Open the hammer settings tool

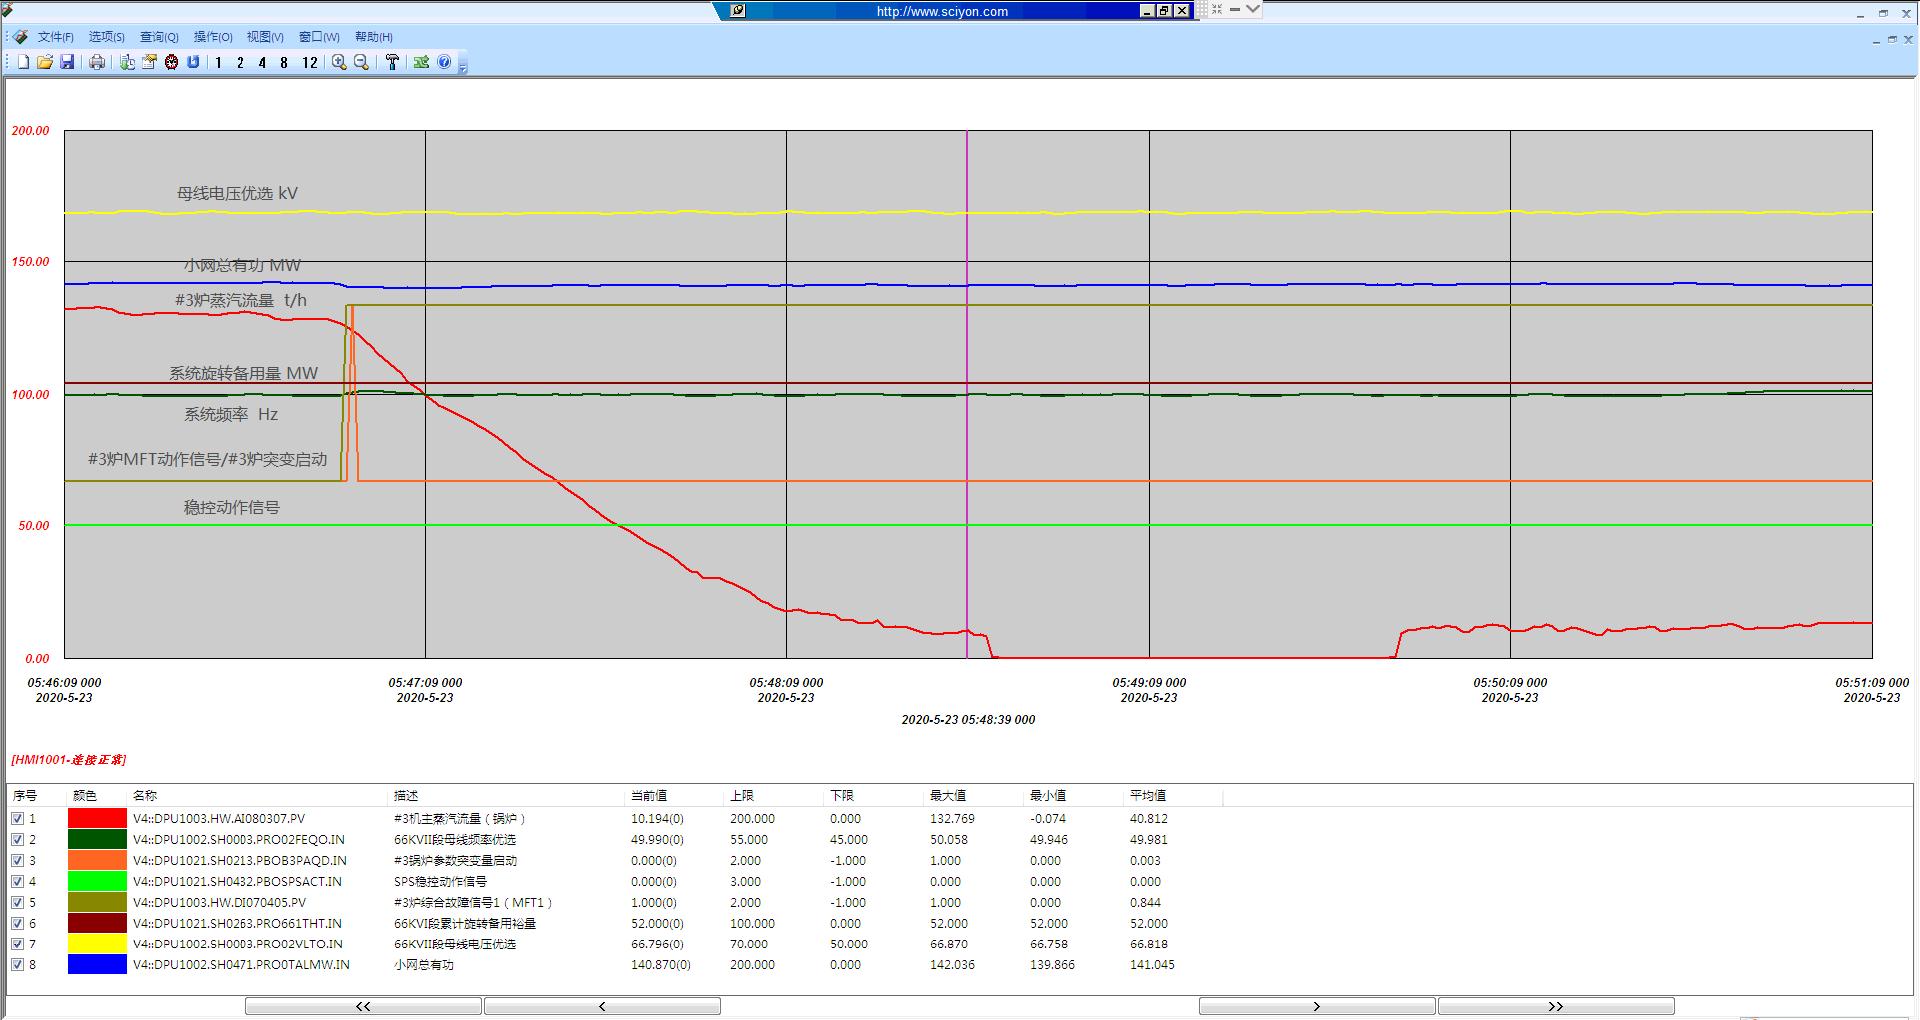tap(392, 62)
